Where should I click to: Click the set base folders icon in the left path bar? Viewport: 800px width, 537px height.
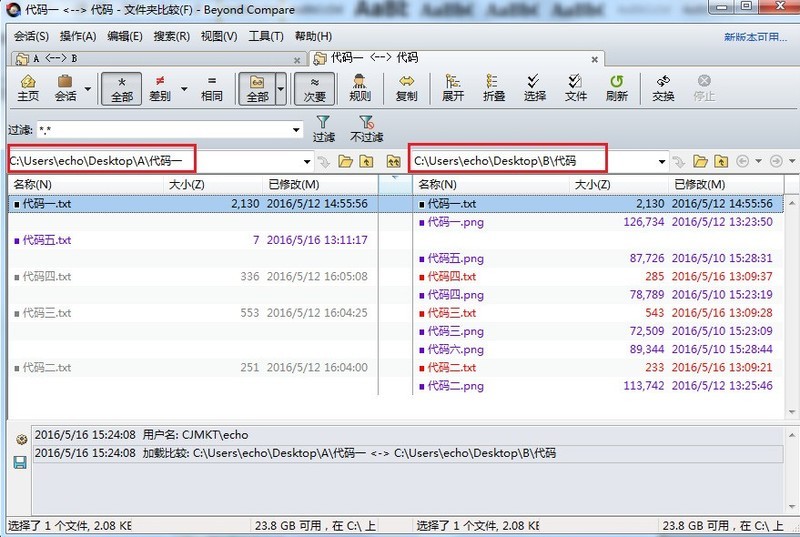393,162
